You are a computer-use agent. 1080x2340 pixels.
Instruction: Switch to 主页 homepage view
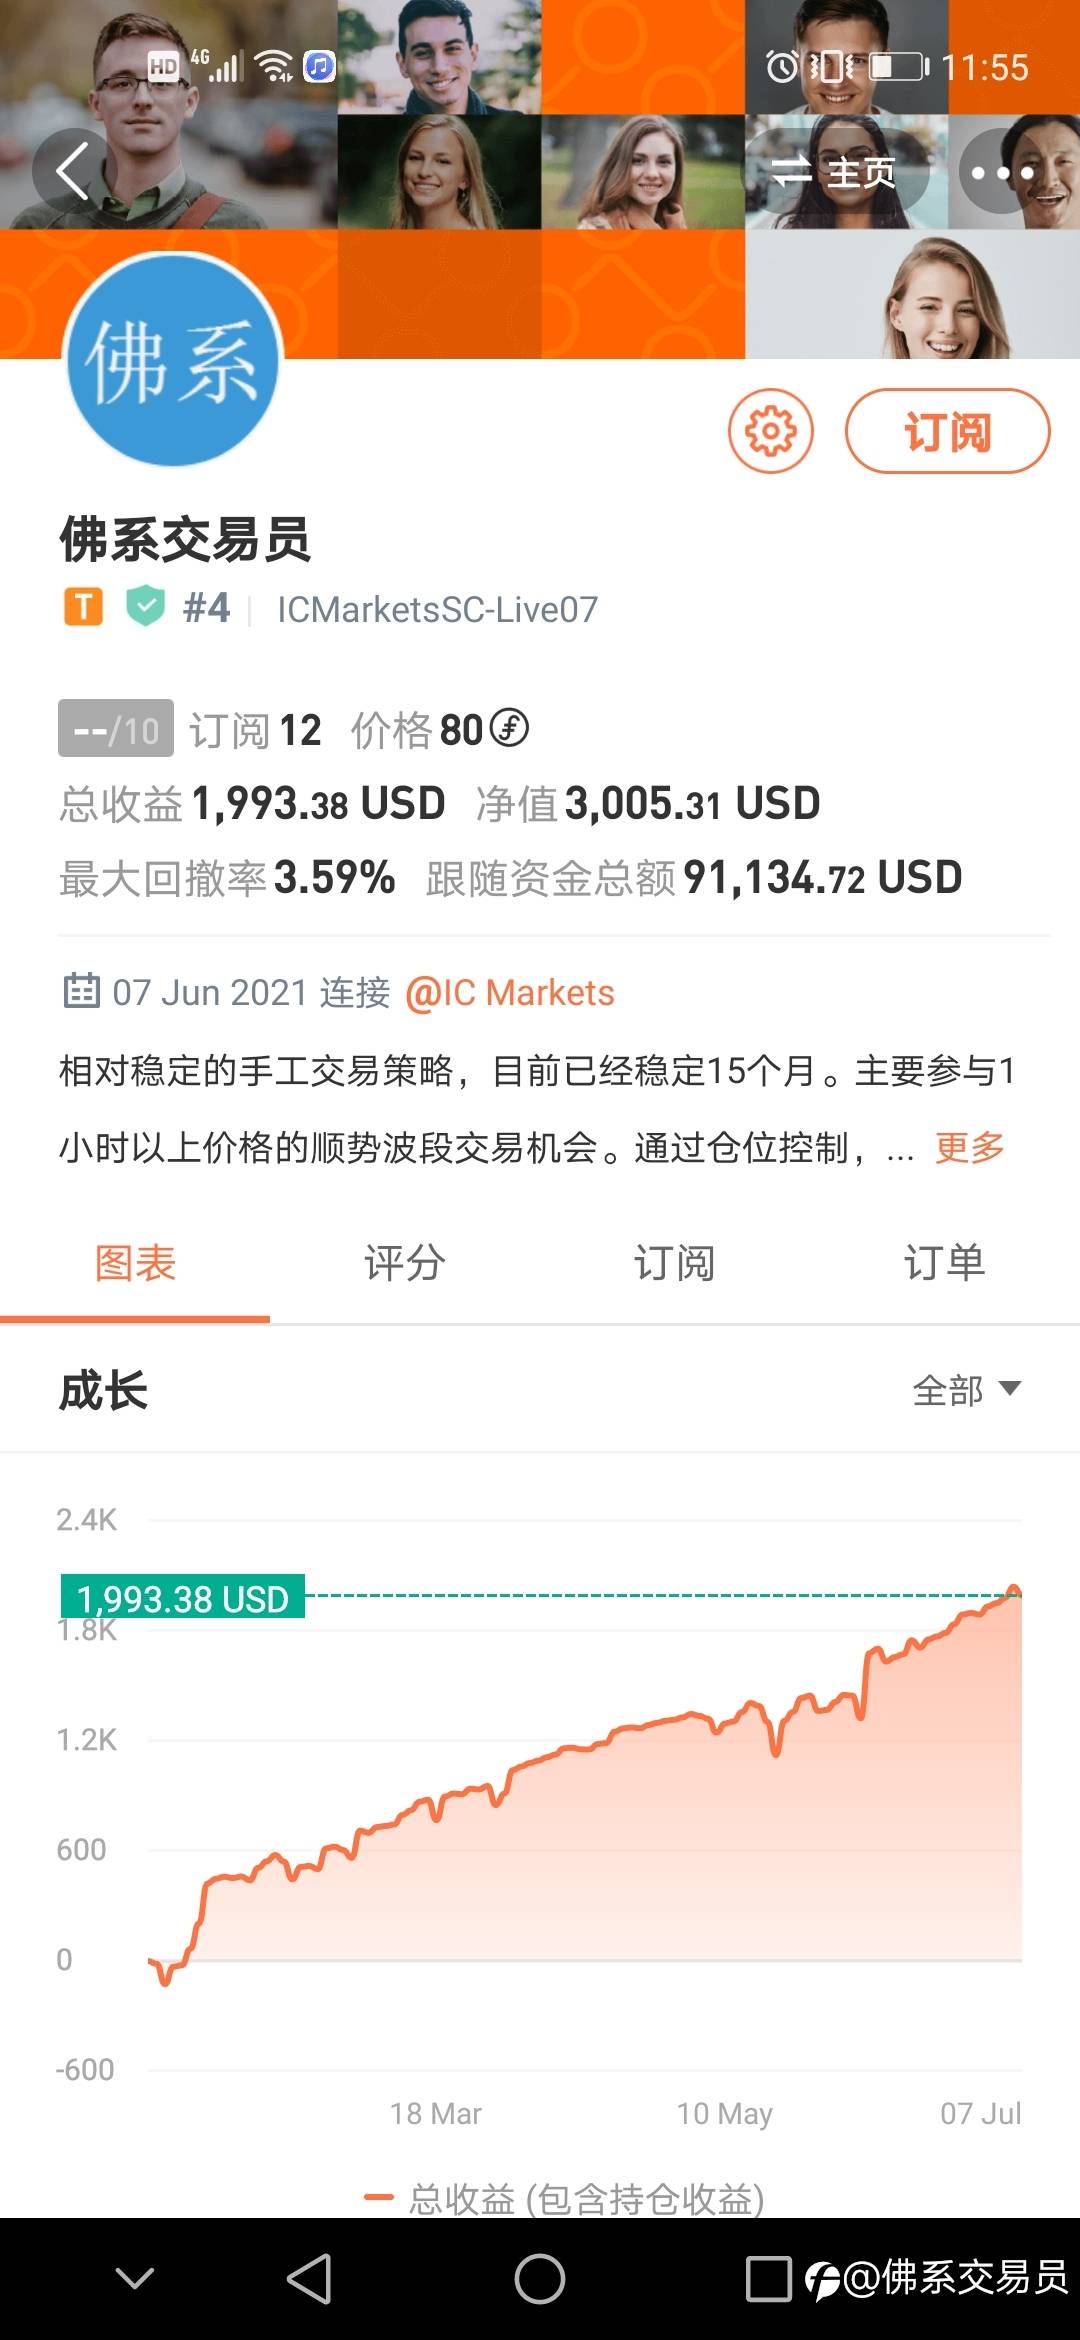click(x=835, y=172)
